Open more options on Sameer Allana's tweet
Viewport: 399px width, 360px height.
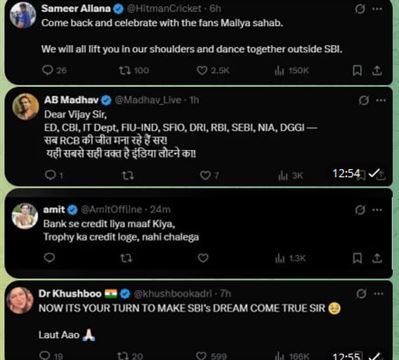(377, 9)
